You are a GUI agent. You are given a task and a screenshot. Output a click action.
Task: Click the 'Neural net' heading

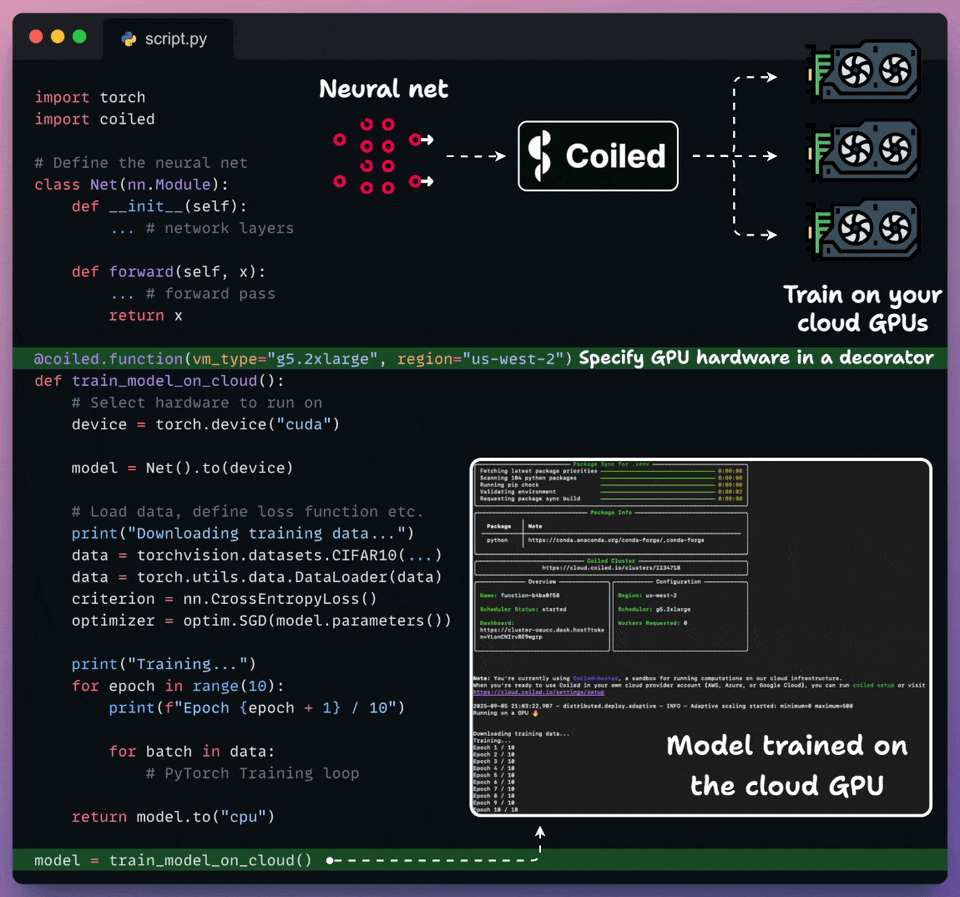point(384,89)
